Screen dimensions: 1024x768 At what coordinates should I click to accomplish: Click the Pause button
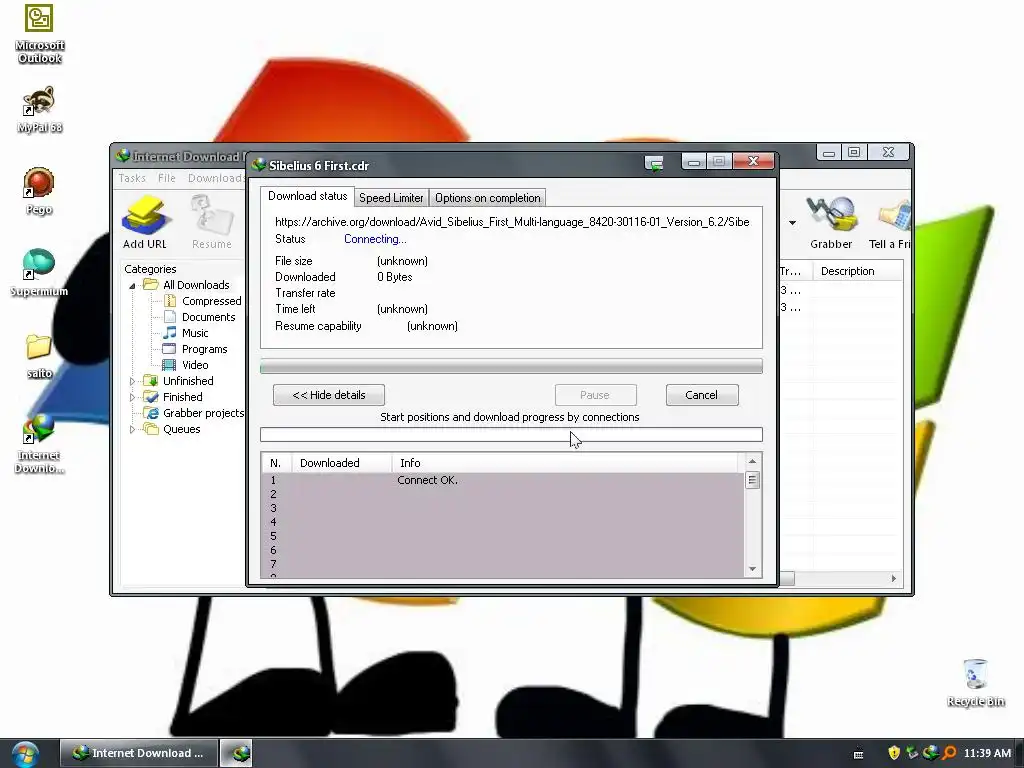(x=595, y=395)
